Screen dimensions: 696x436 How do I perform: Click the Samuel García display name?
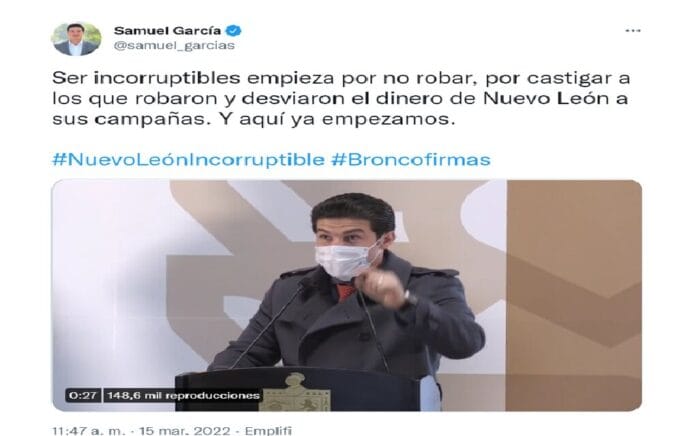167,31
